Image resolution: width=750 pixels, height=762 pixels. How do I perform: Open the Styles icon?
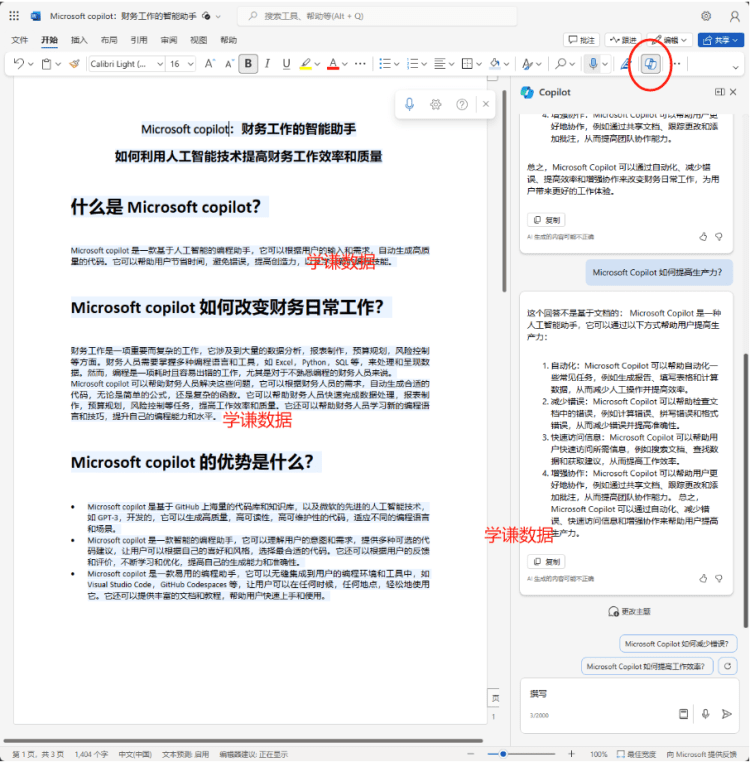(527, 64)
